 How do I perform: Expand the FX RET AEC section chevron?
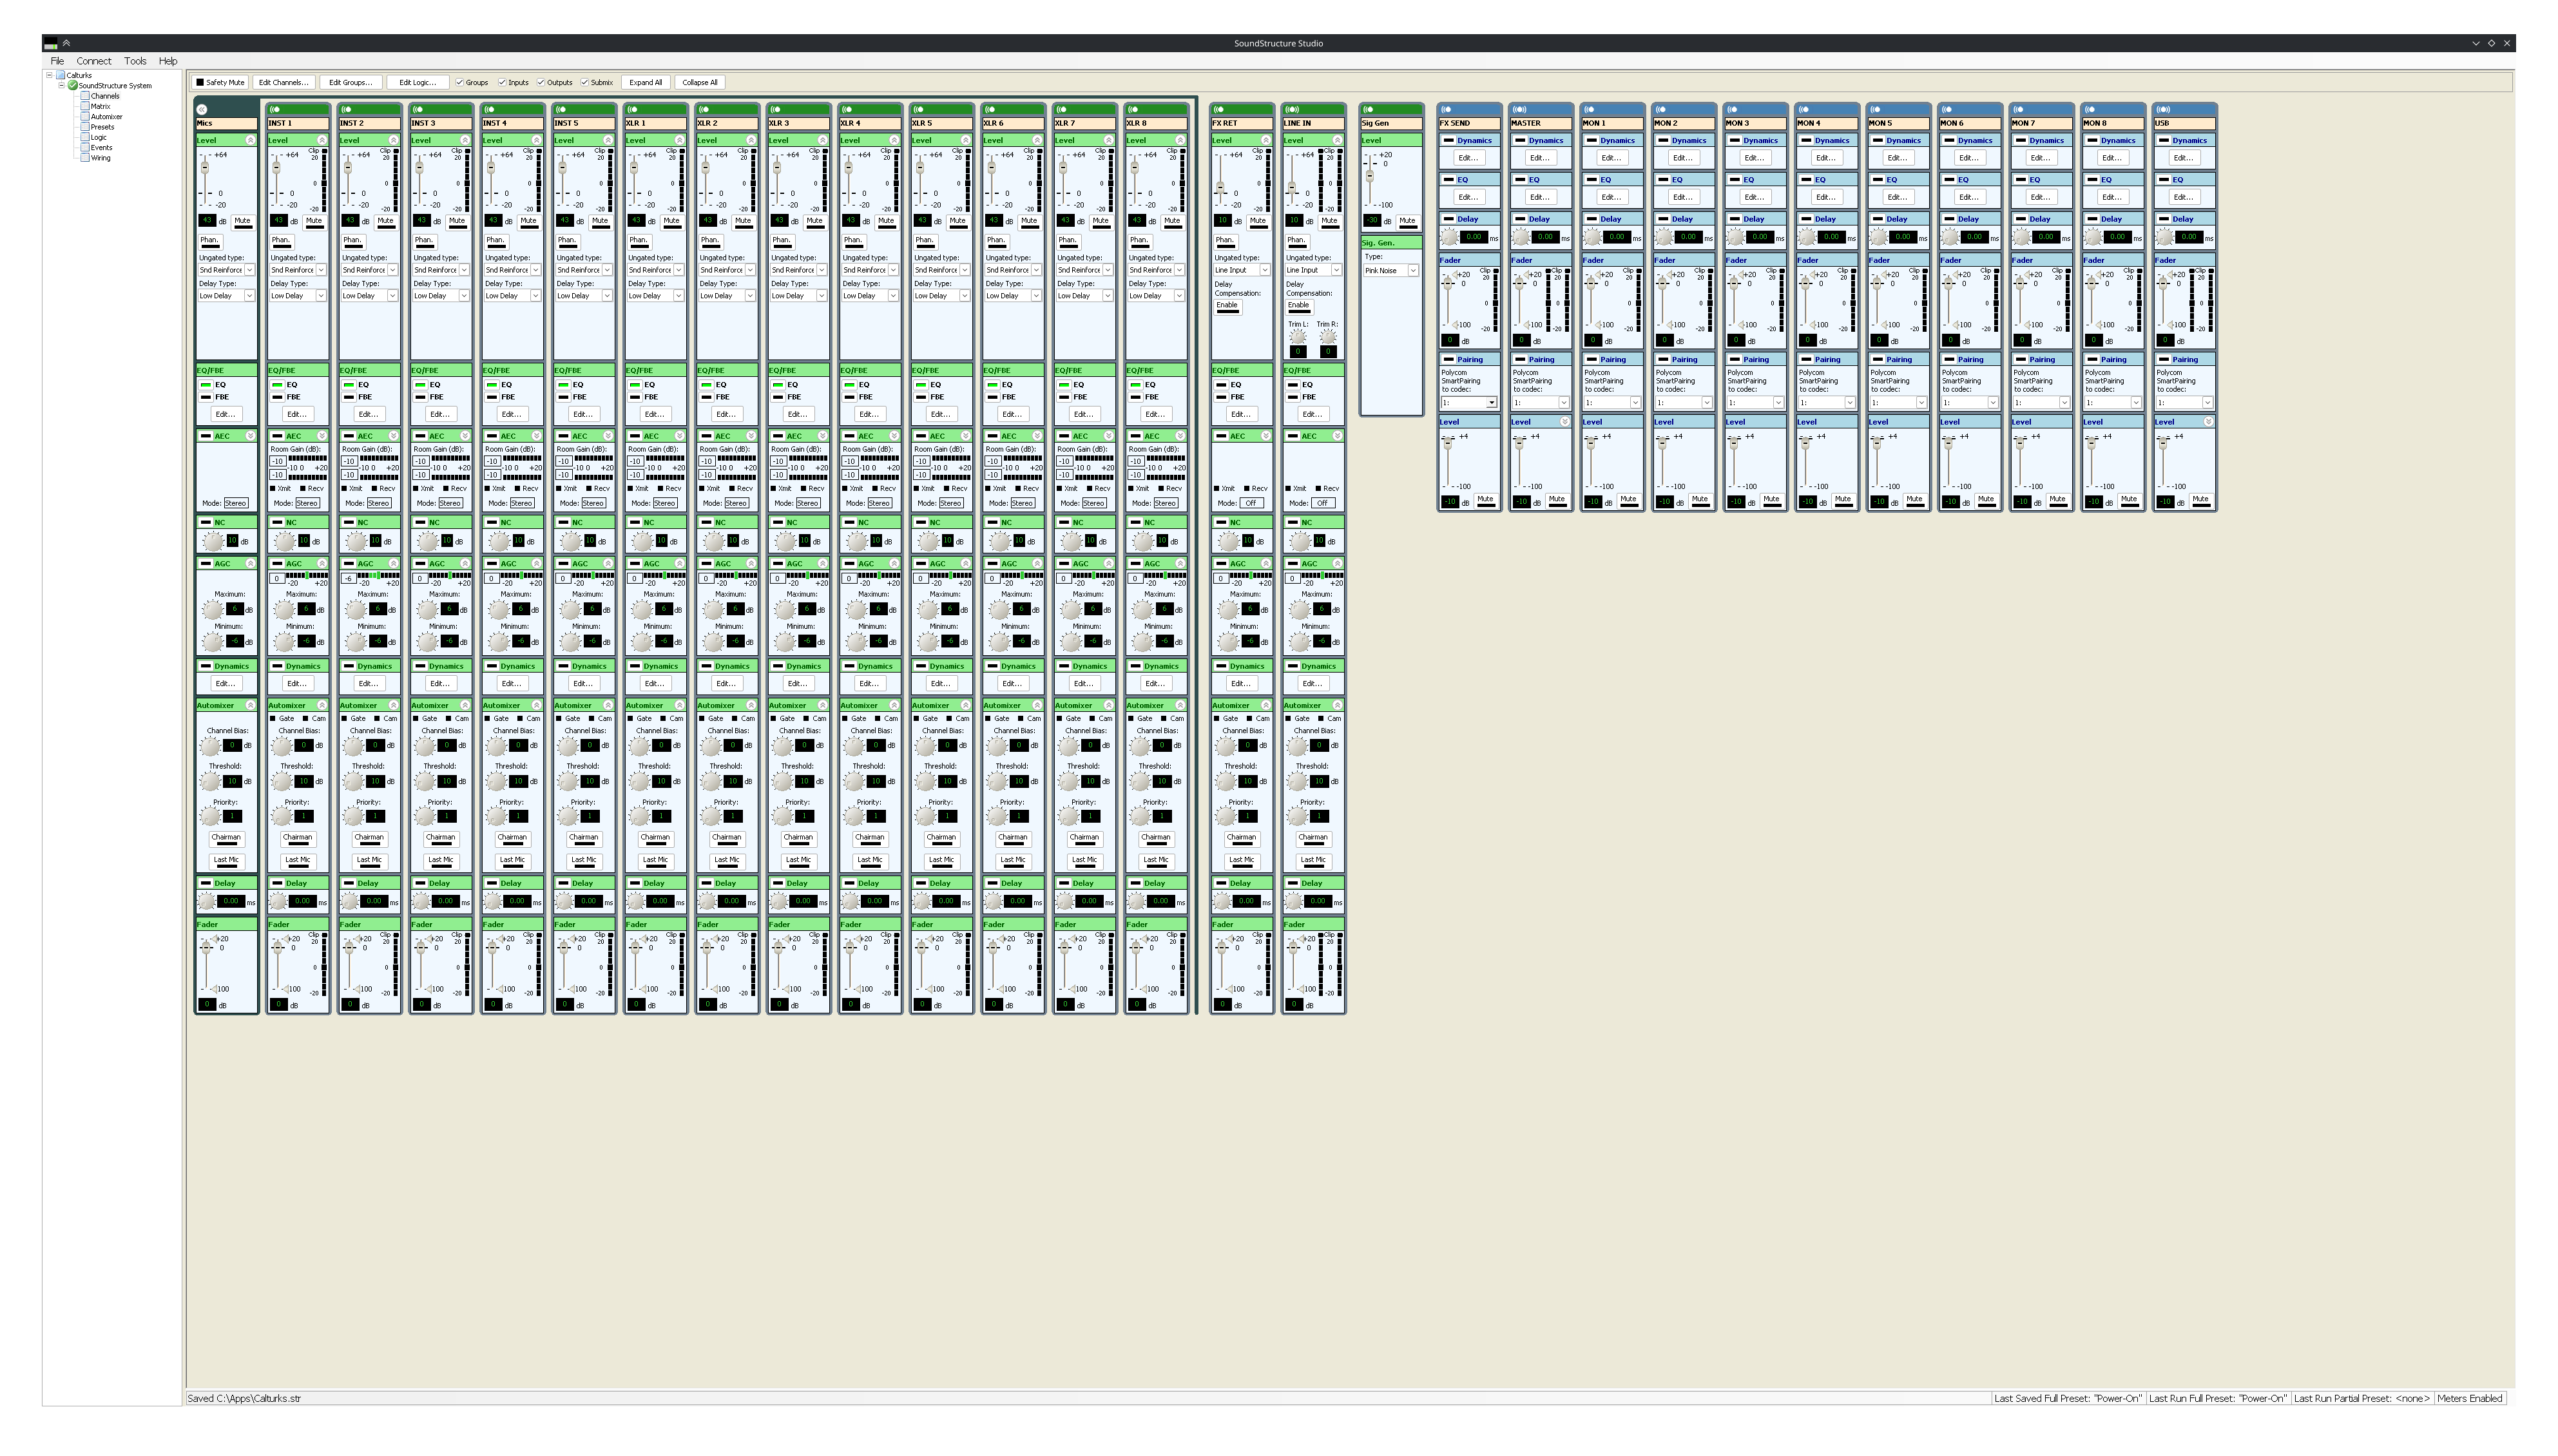click(1265, 436)
